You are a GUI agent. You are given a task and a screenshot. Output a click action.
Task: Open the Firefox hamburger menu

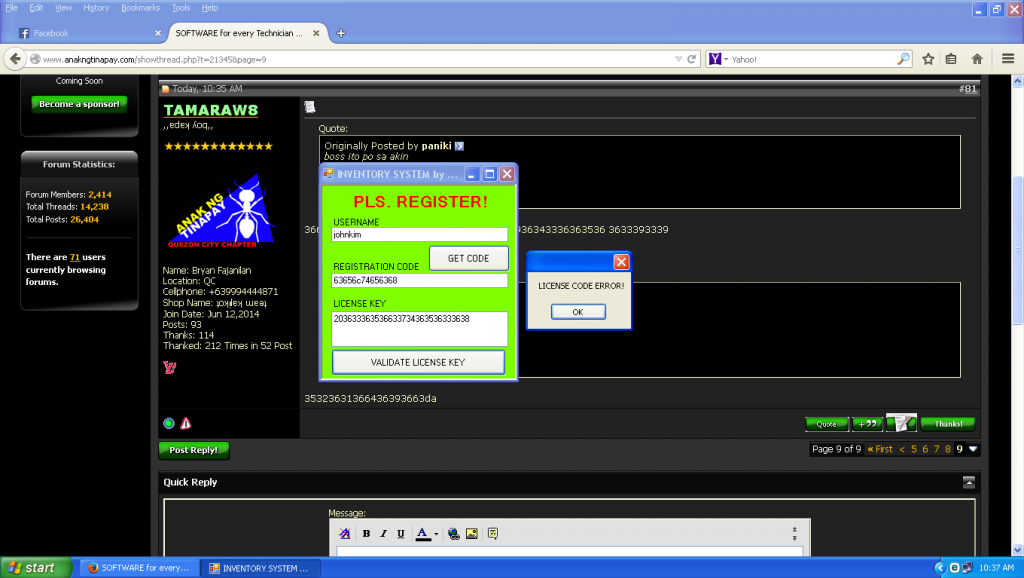1008,59
